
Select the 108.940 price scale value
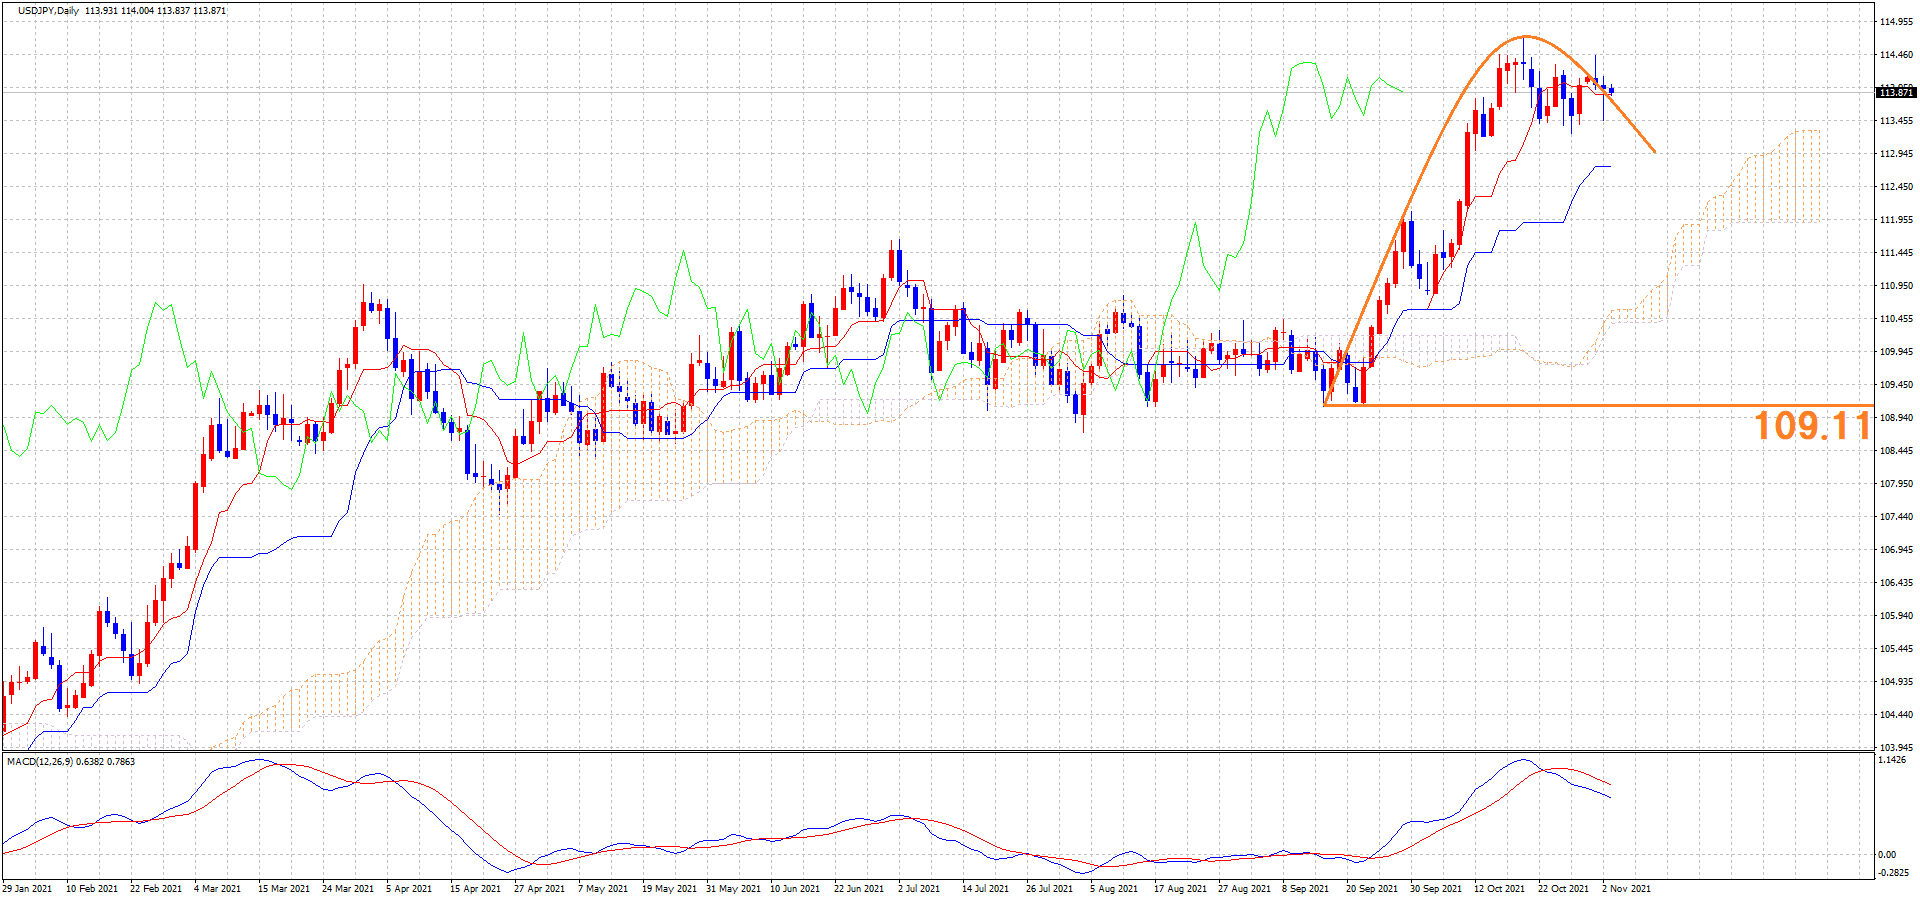pos(1896,418)
